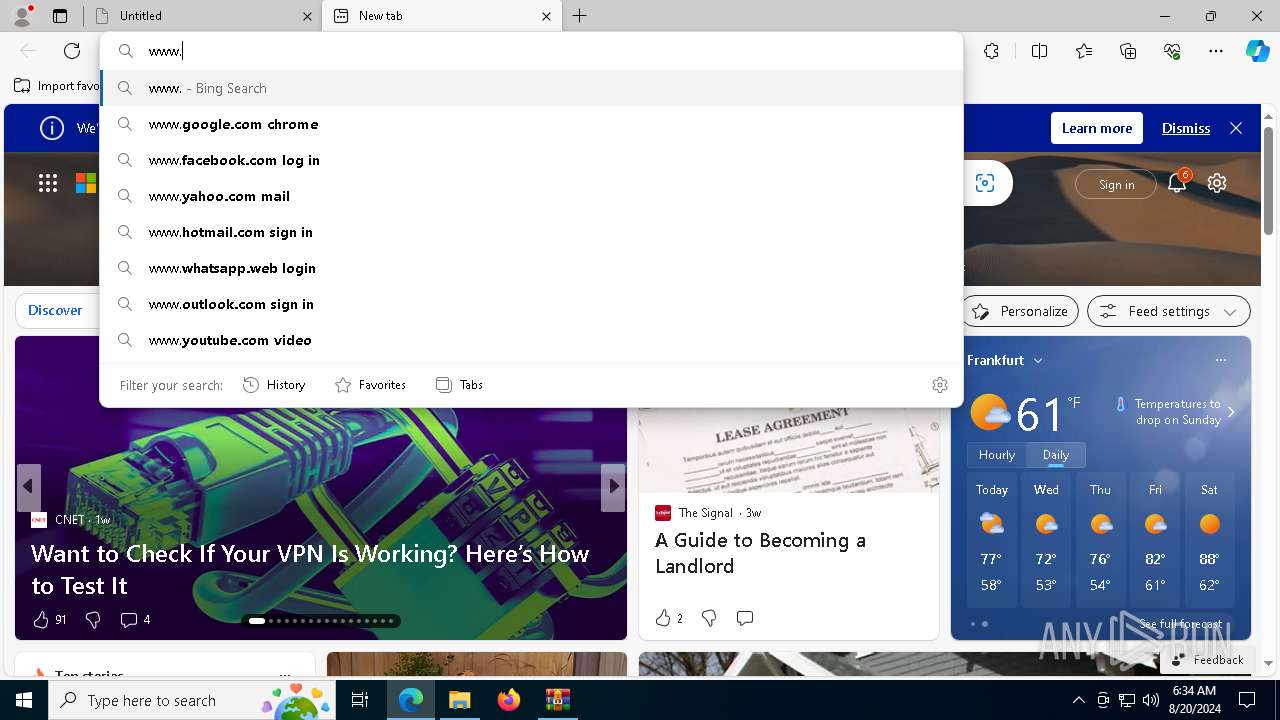This screenshot has width=1280, height=720.
Task: Open the Personalize button
Action: (x=1020, y=311)
